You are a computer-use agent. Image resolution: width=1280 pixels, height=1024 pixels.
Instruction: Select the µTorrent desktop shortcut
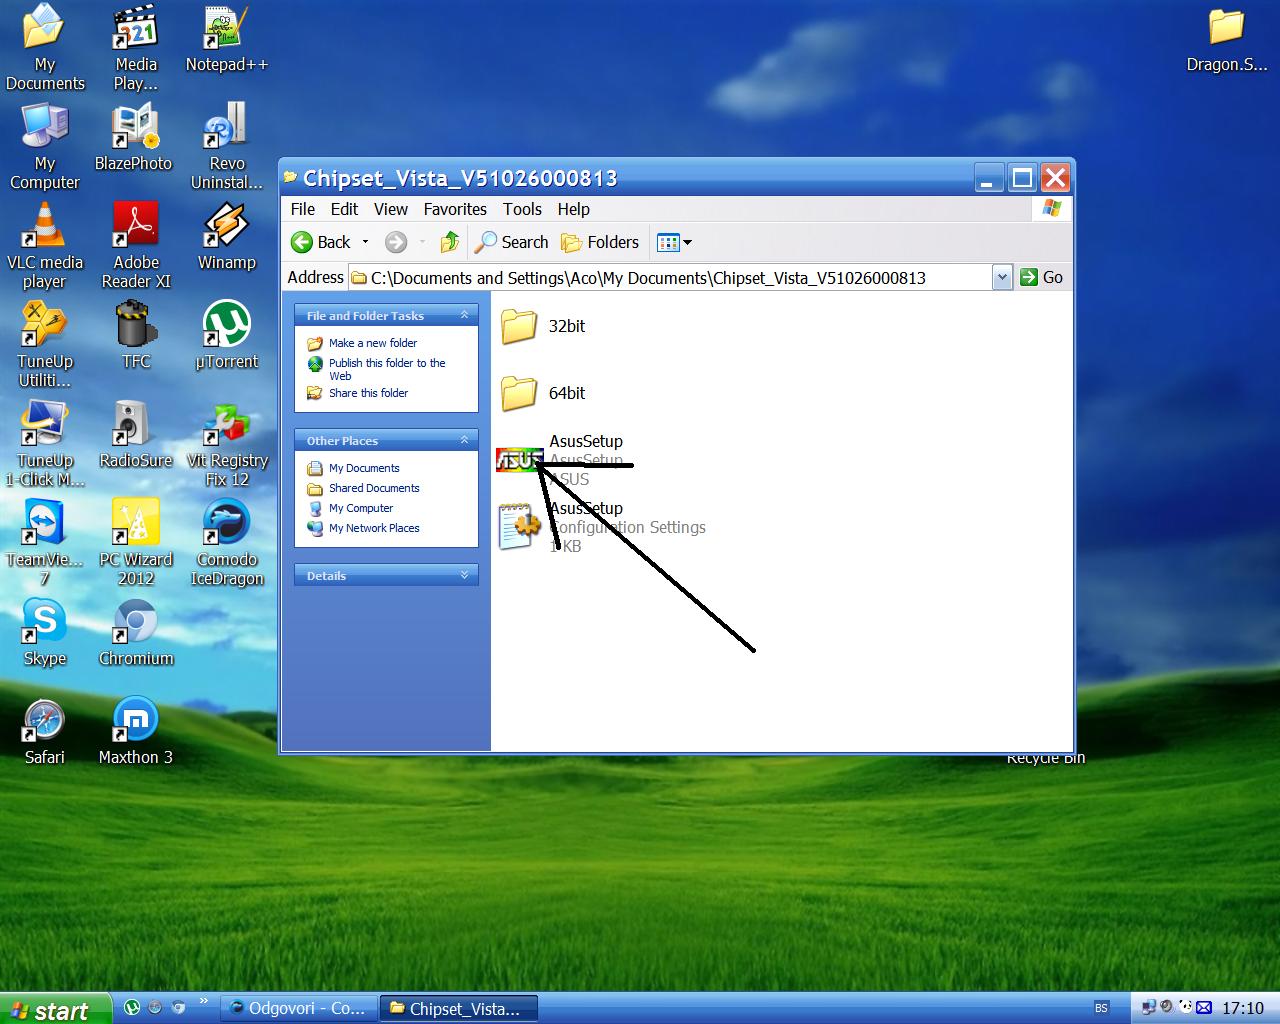227,336
